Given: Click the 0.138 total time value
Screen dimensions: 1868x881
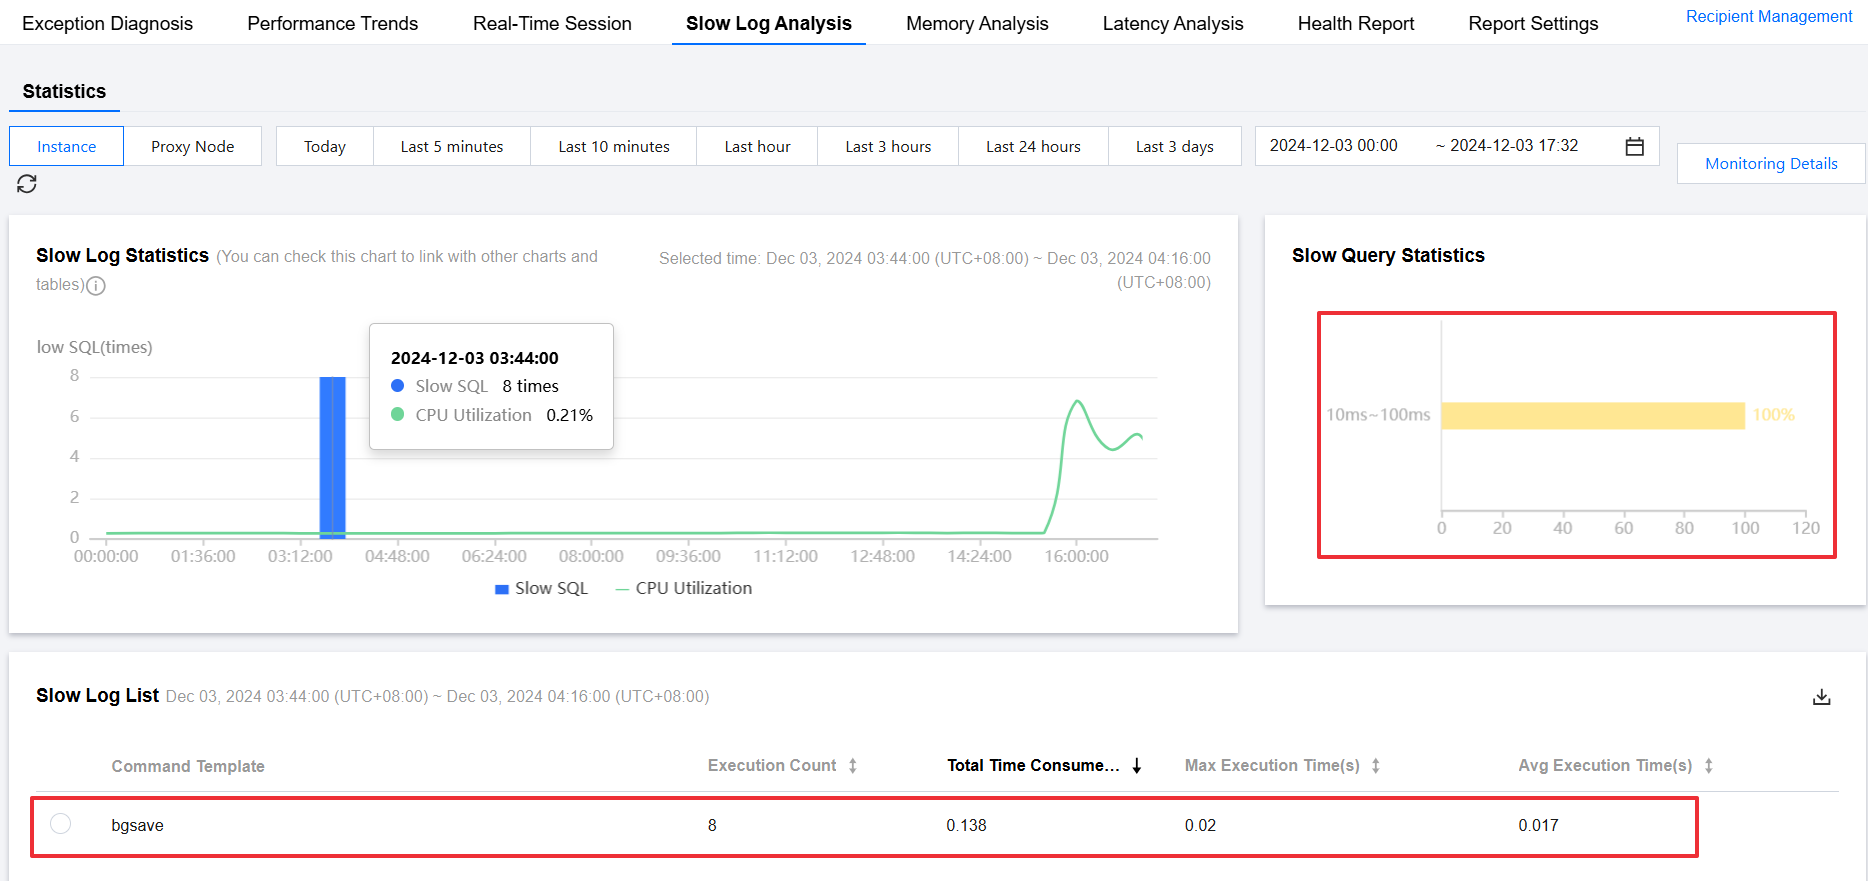Looking at the screenshot, I should (966, 826).
